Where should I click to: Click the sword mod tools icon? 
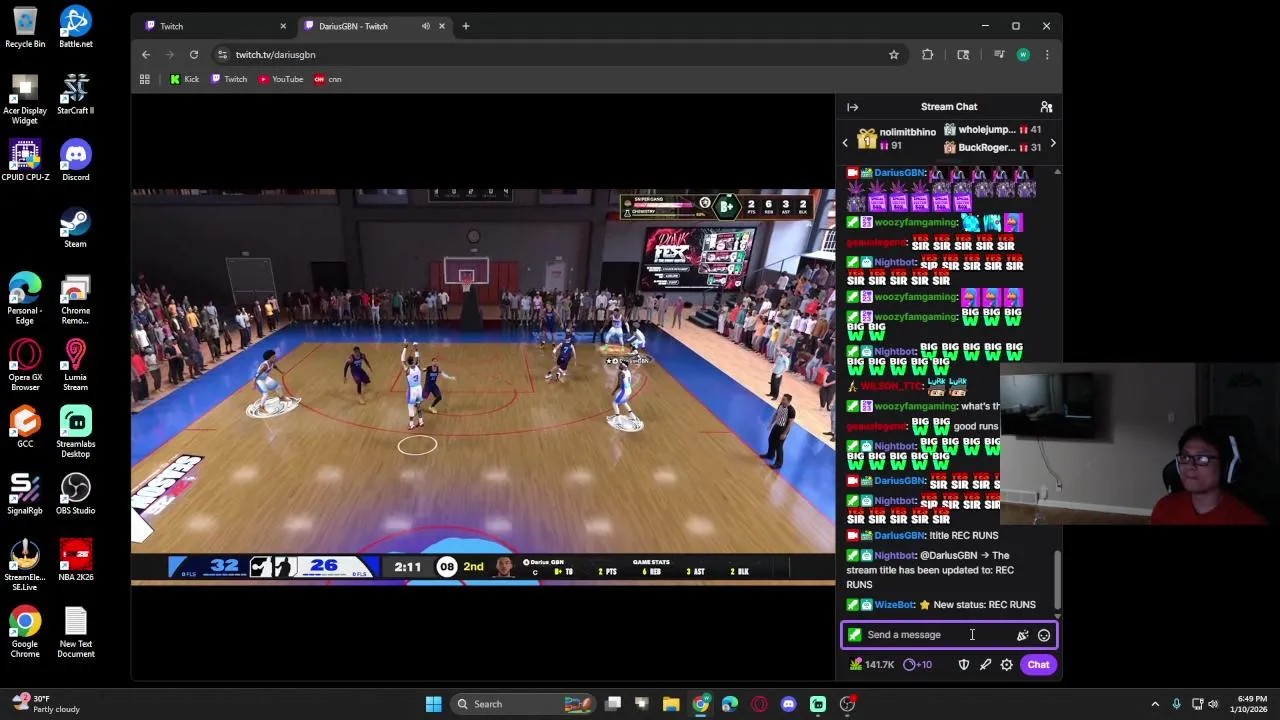(x=985, y=665)
